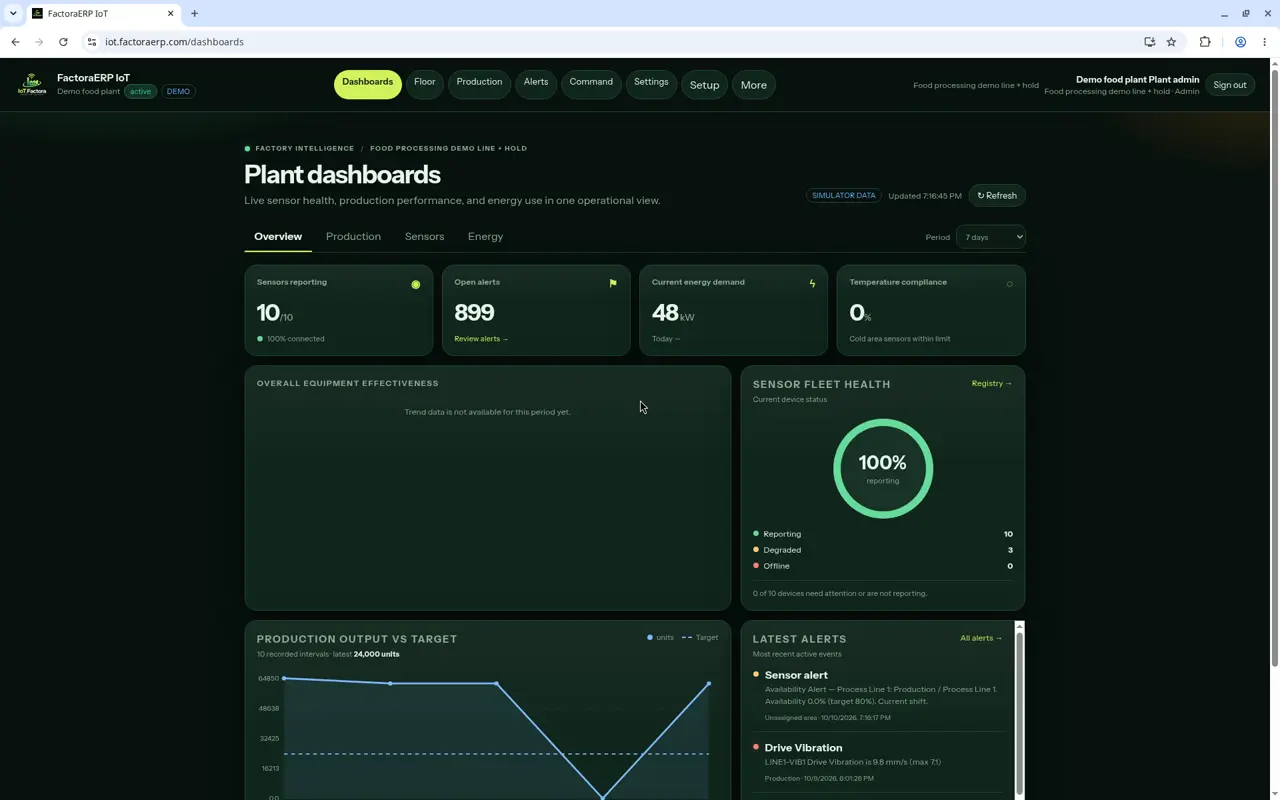Click the Demo food plant Plant admin label
1280x800 pixels.
point(1137,79)
